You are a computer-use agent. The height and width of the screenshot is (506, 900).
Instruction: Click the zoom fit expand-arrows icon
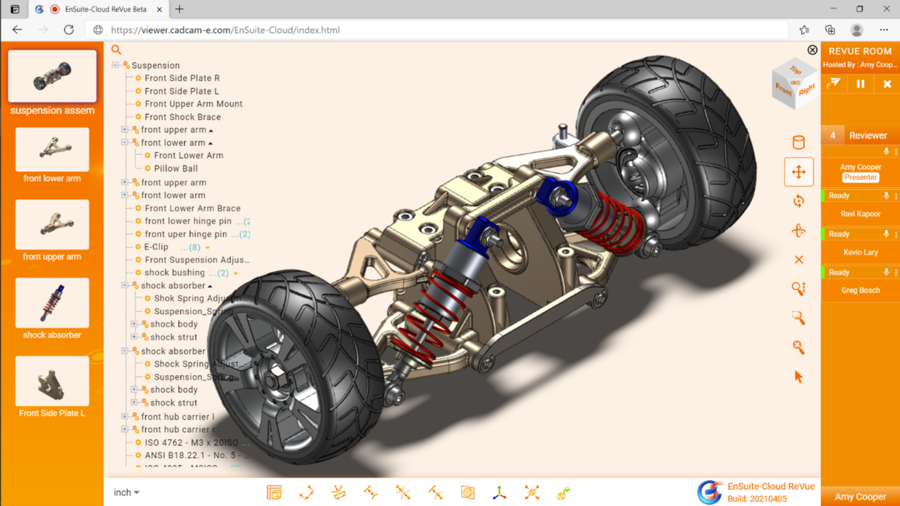532,493
